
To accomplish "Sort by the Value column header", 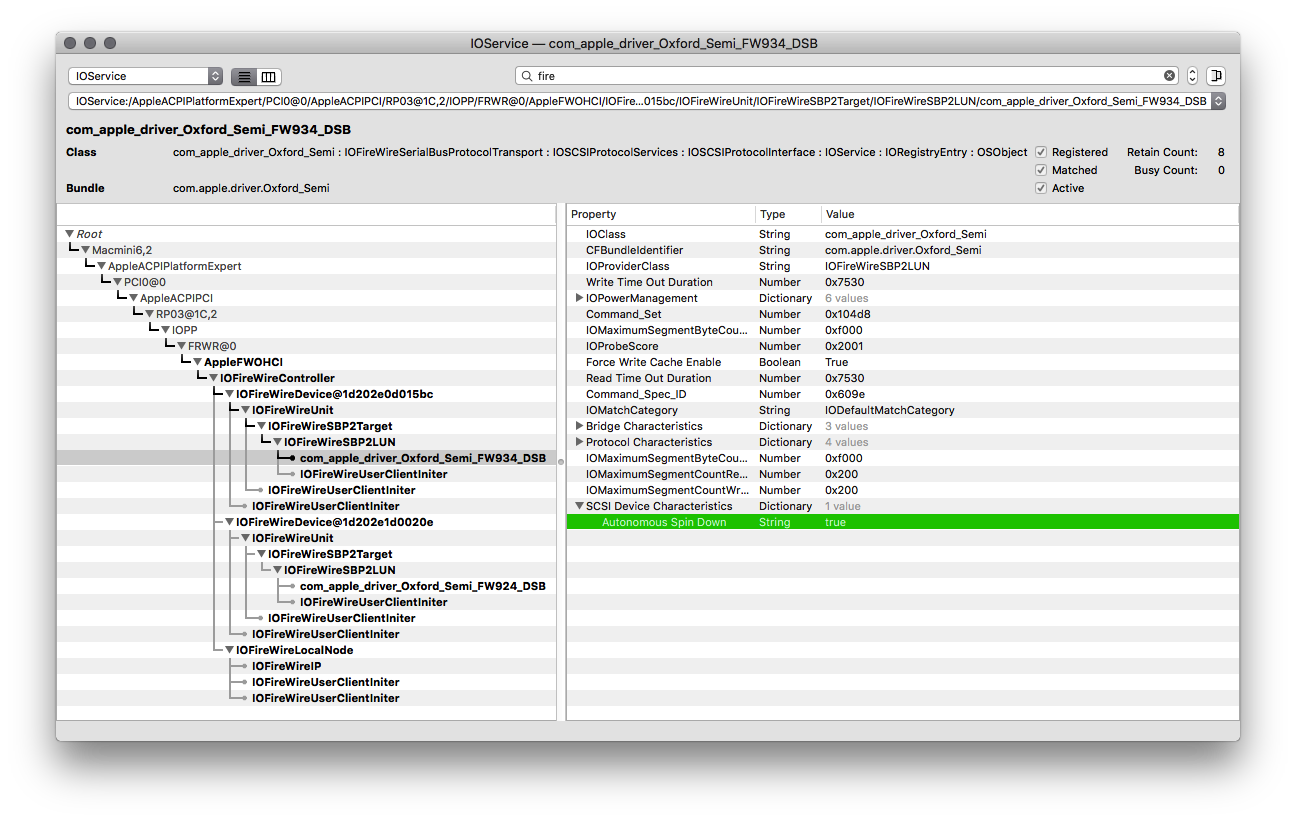I will pyautogui.click(x=1029, y=214).
